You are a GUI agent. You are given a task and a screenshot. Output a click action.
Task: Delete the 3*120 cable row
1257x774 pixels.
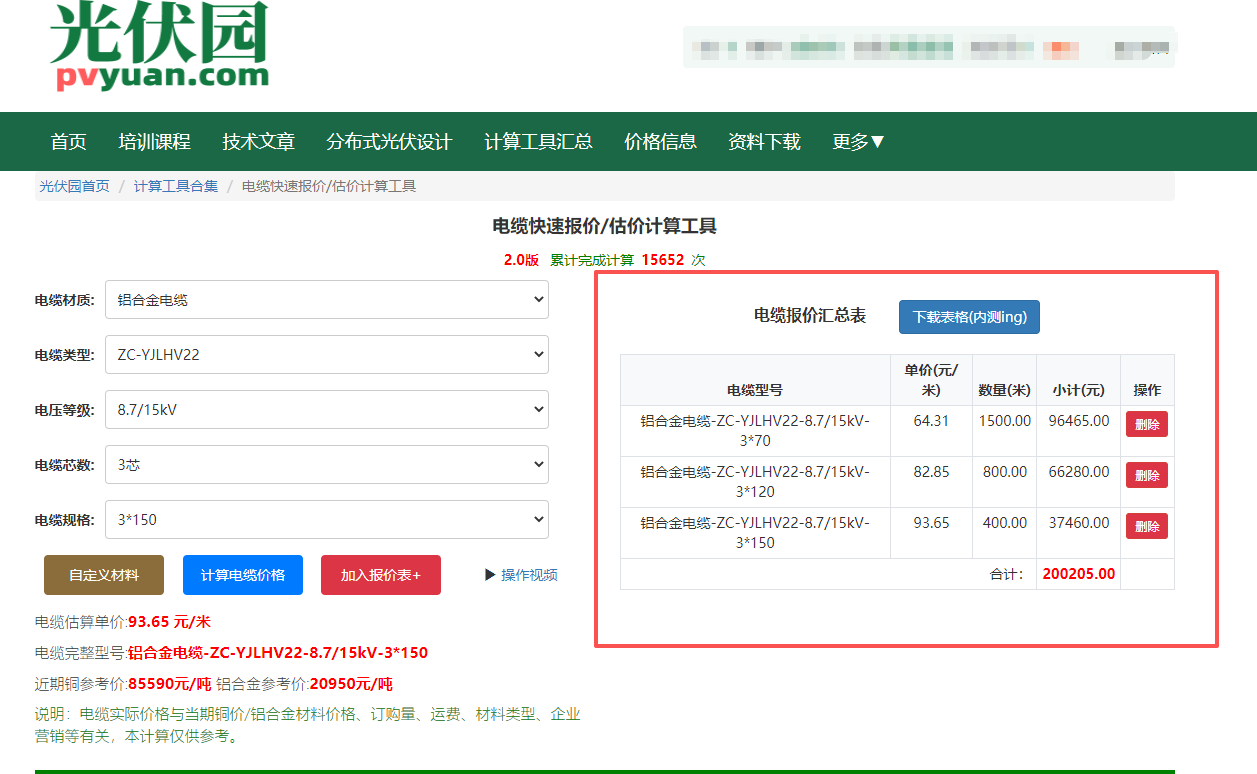1146,475
